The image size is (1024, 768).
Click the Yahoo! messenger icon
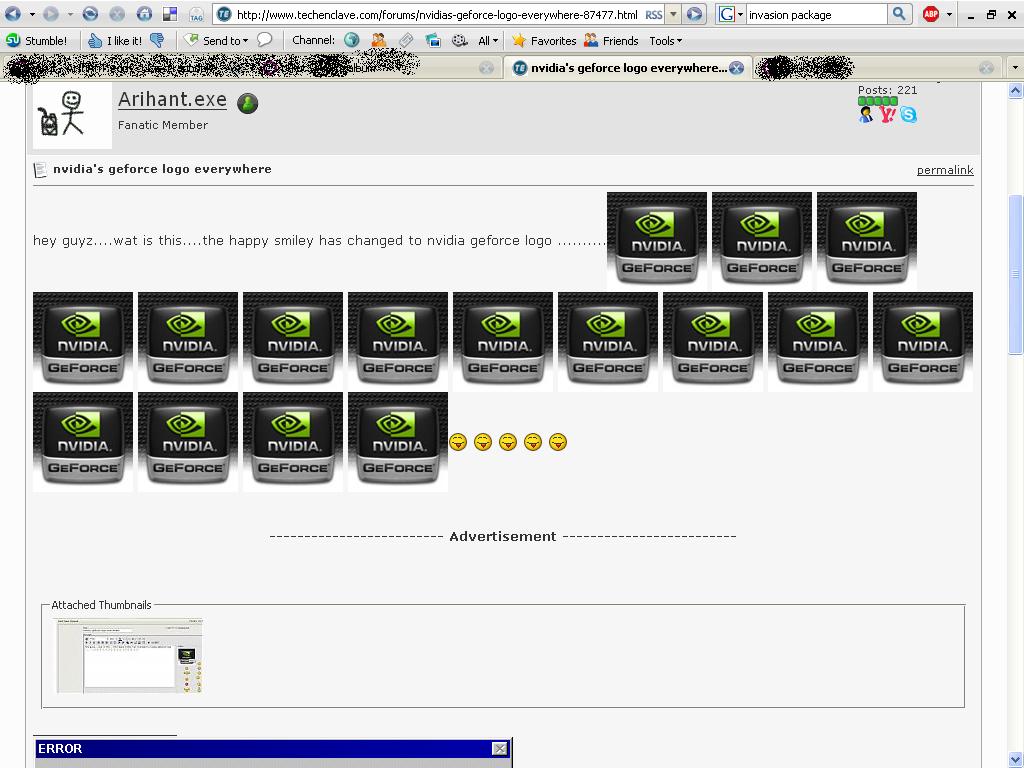[887, 115]
